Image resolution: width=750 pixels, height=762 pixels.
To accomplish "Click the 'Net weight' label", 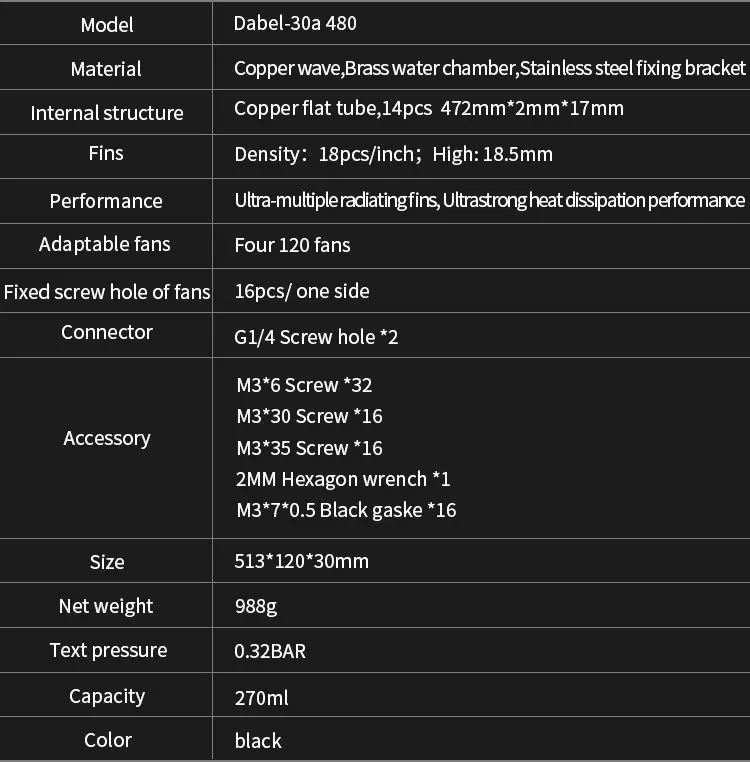I will pyautogui.click(x=106, y=606).
